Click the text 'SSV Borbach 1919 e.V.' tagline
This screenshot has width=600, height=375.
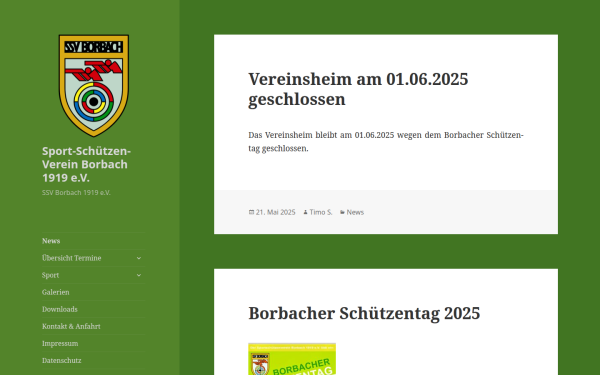(76, 193)
